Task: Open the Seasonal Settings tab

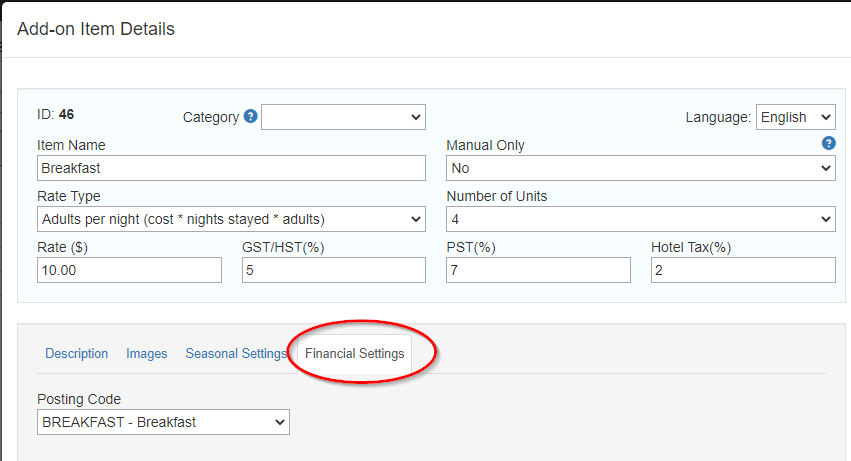Action: coord(236,353)
